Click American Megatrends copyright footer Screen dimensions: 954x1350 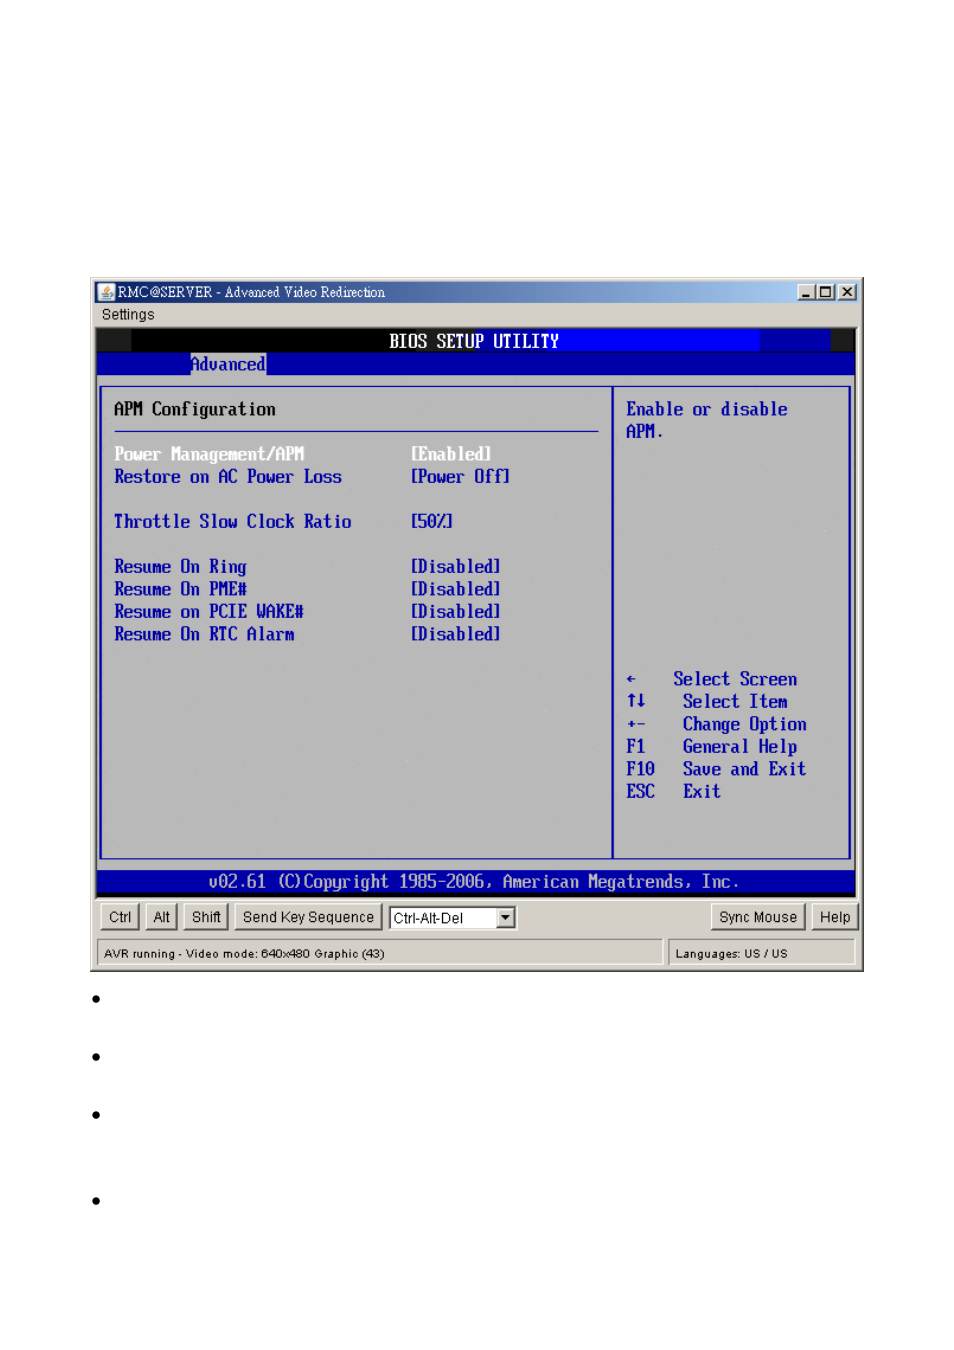pos(474,882)
